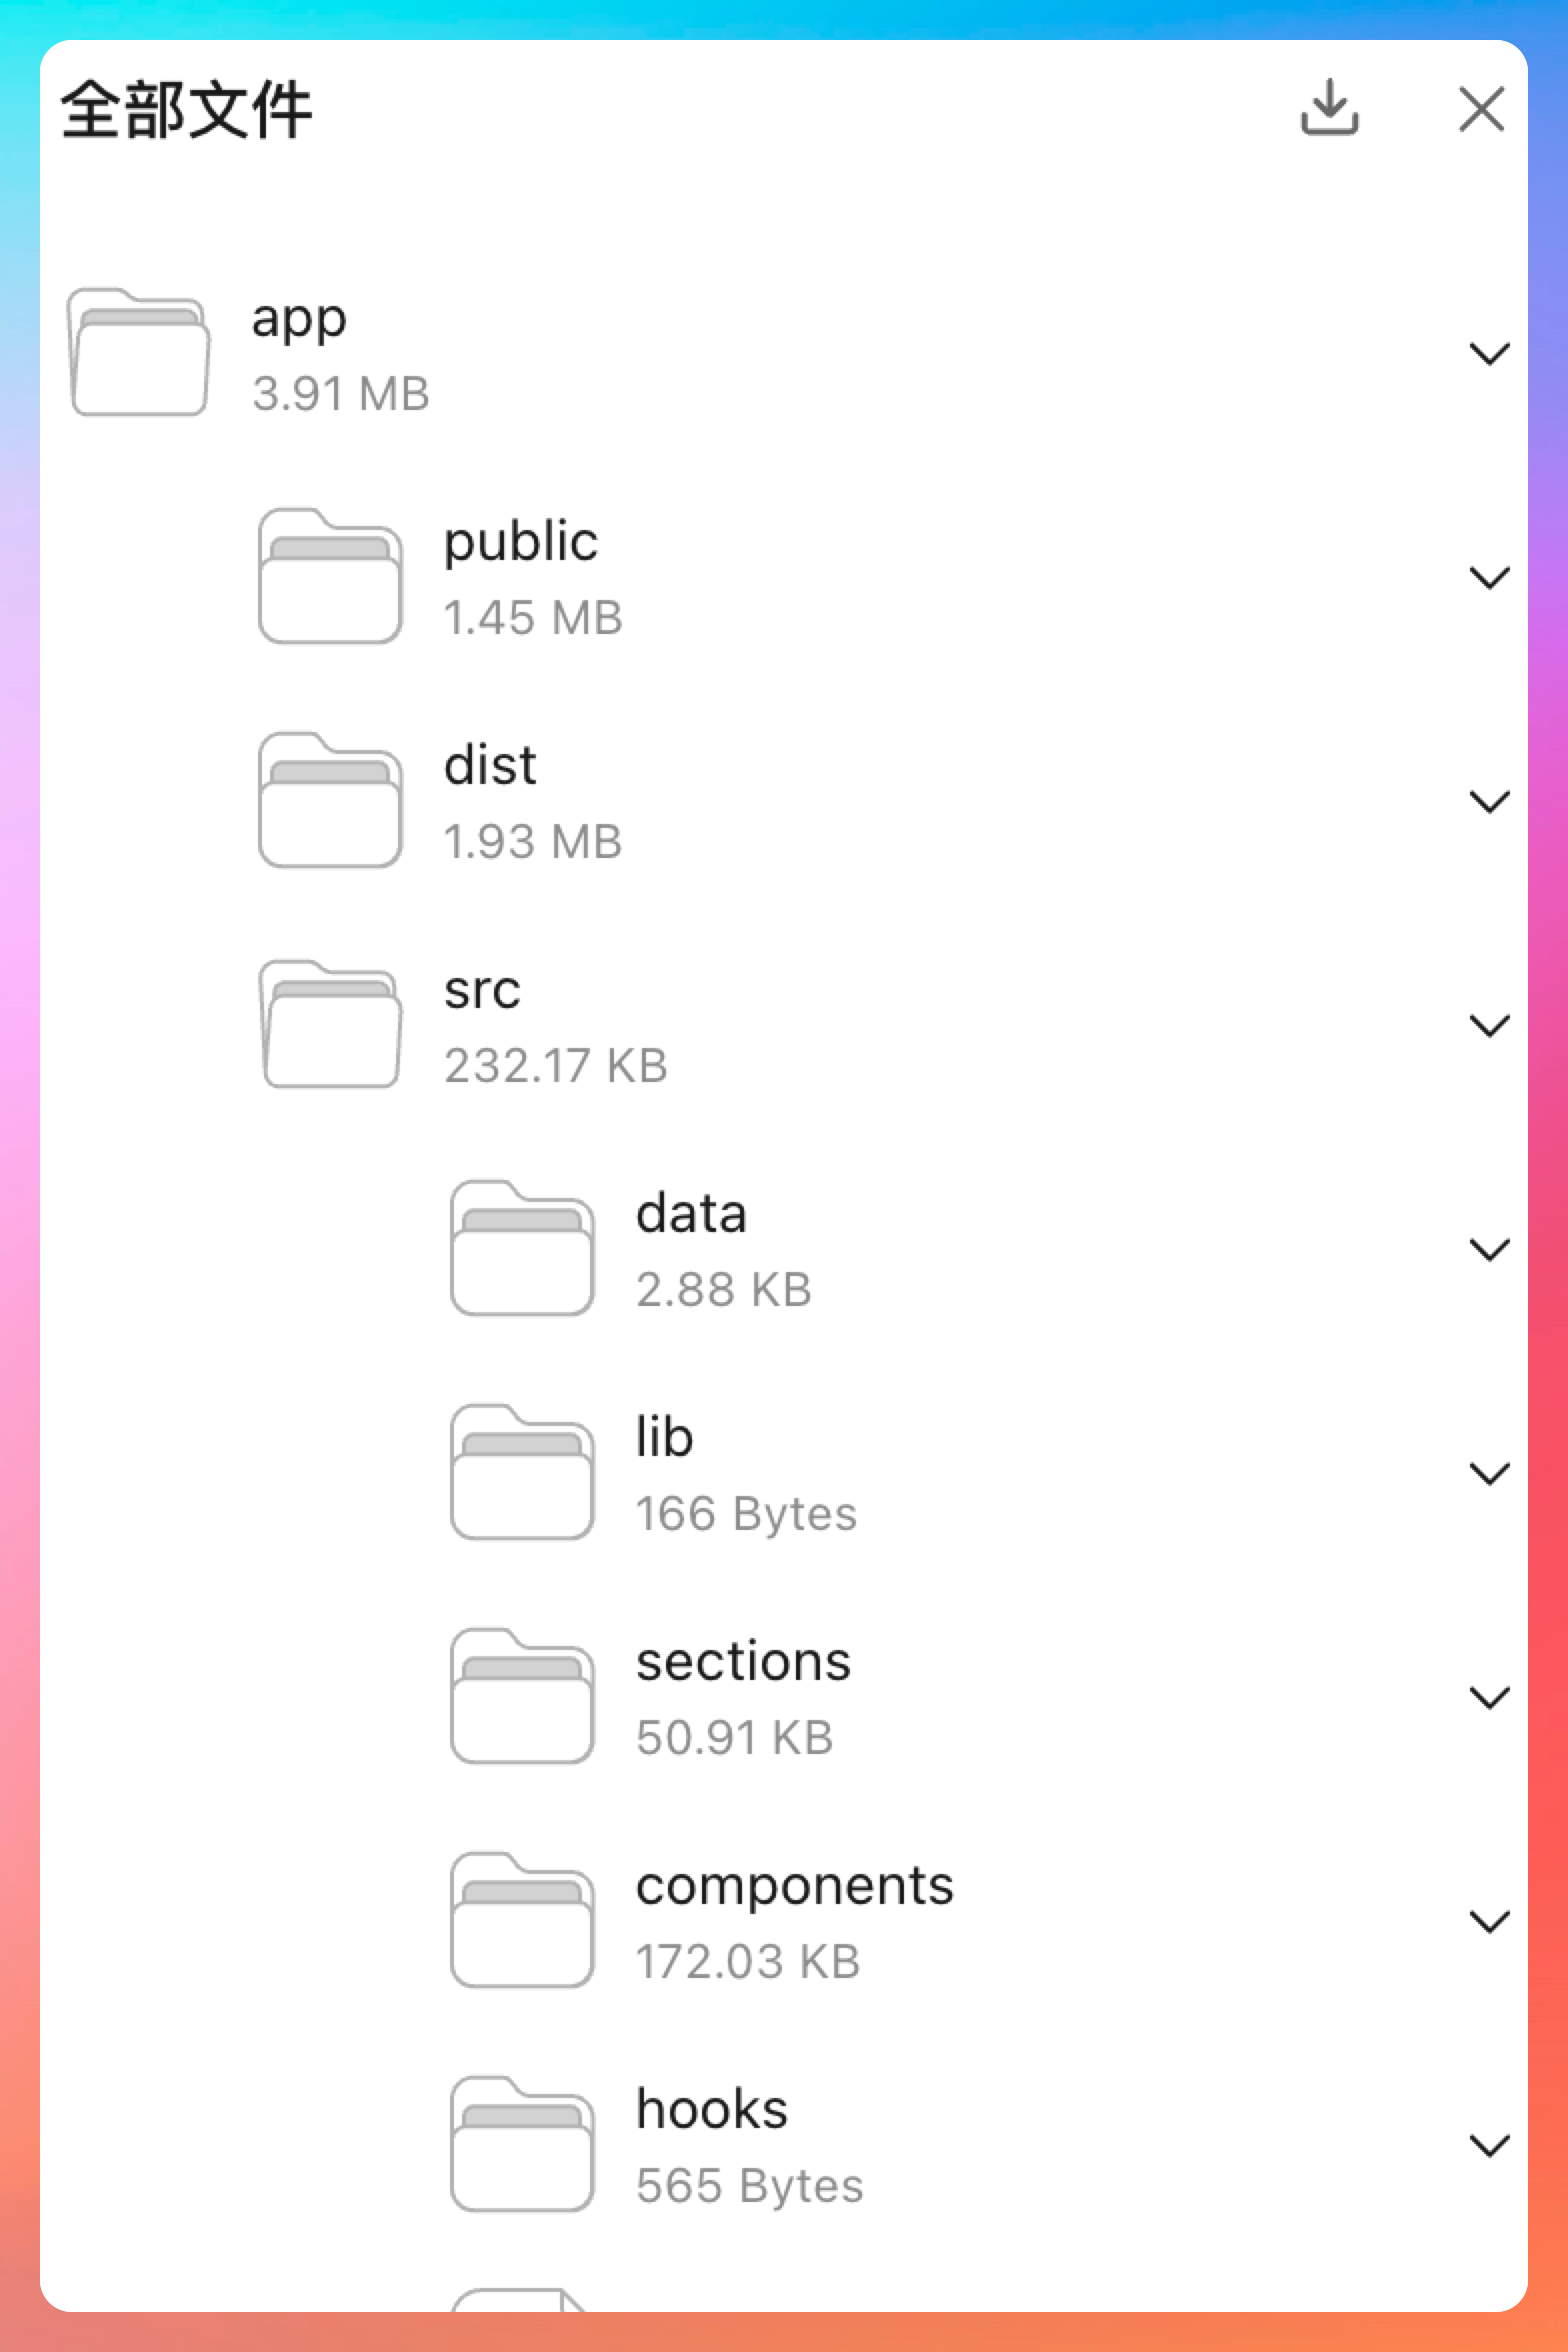Click the dist folder icon
This screenshot has height=2352, width=1568.
coord(330,801)
